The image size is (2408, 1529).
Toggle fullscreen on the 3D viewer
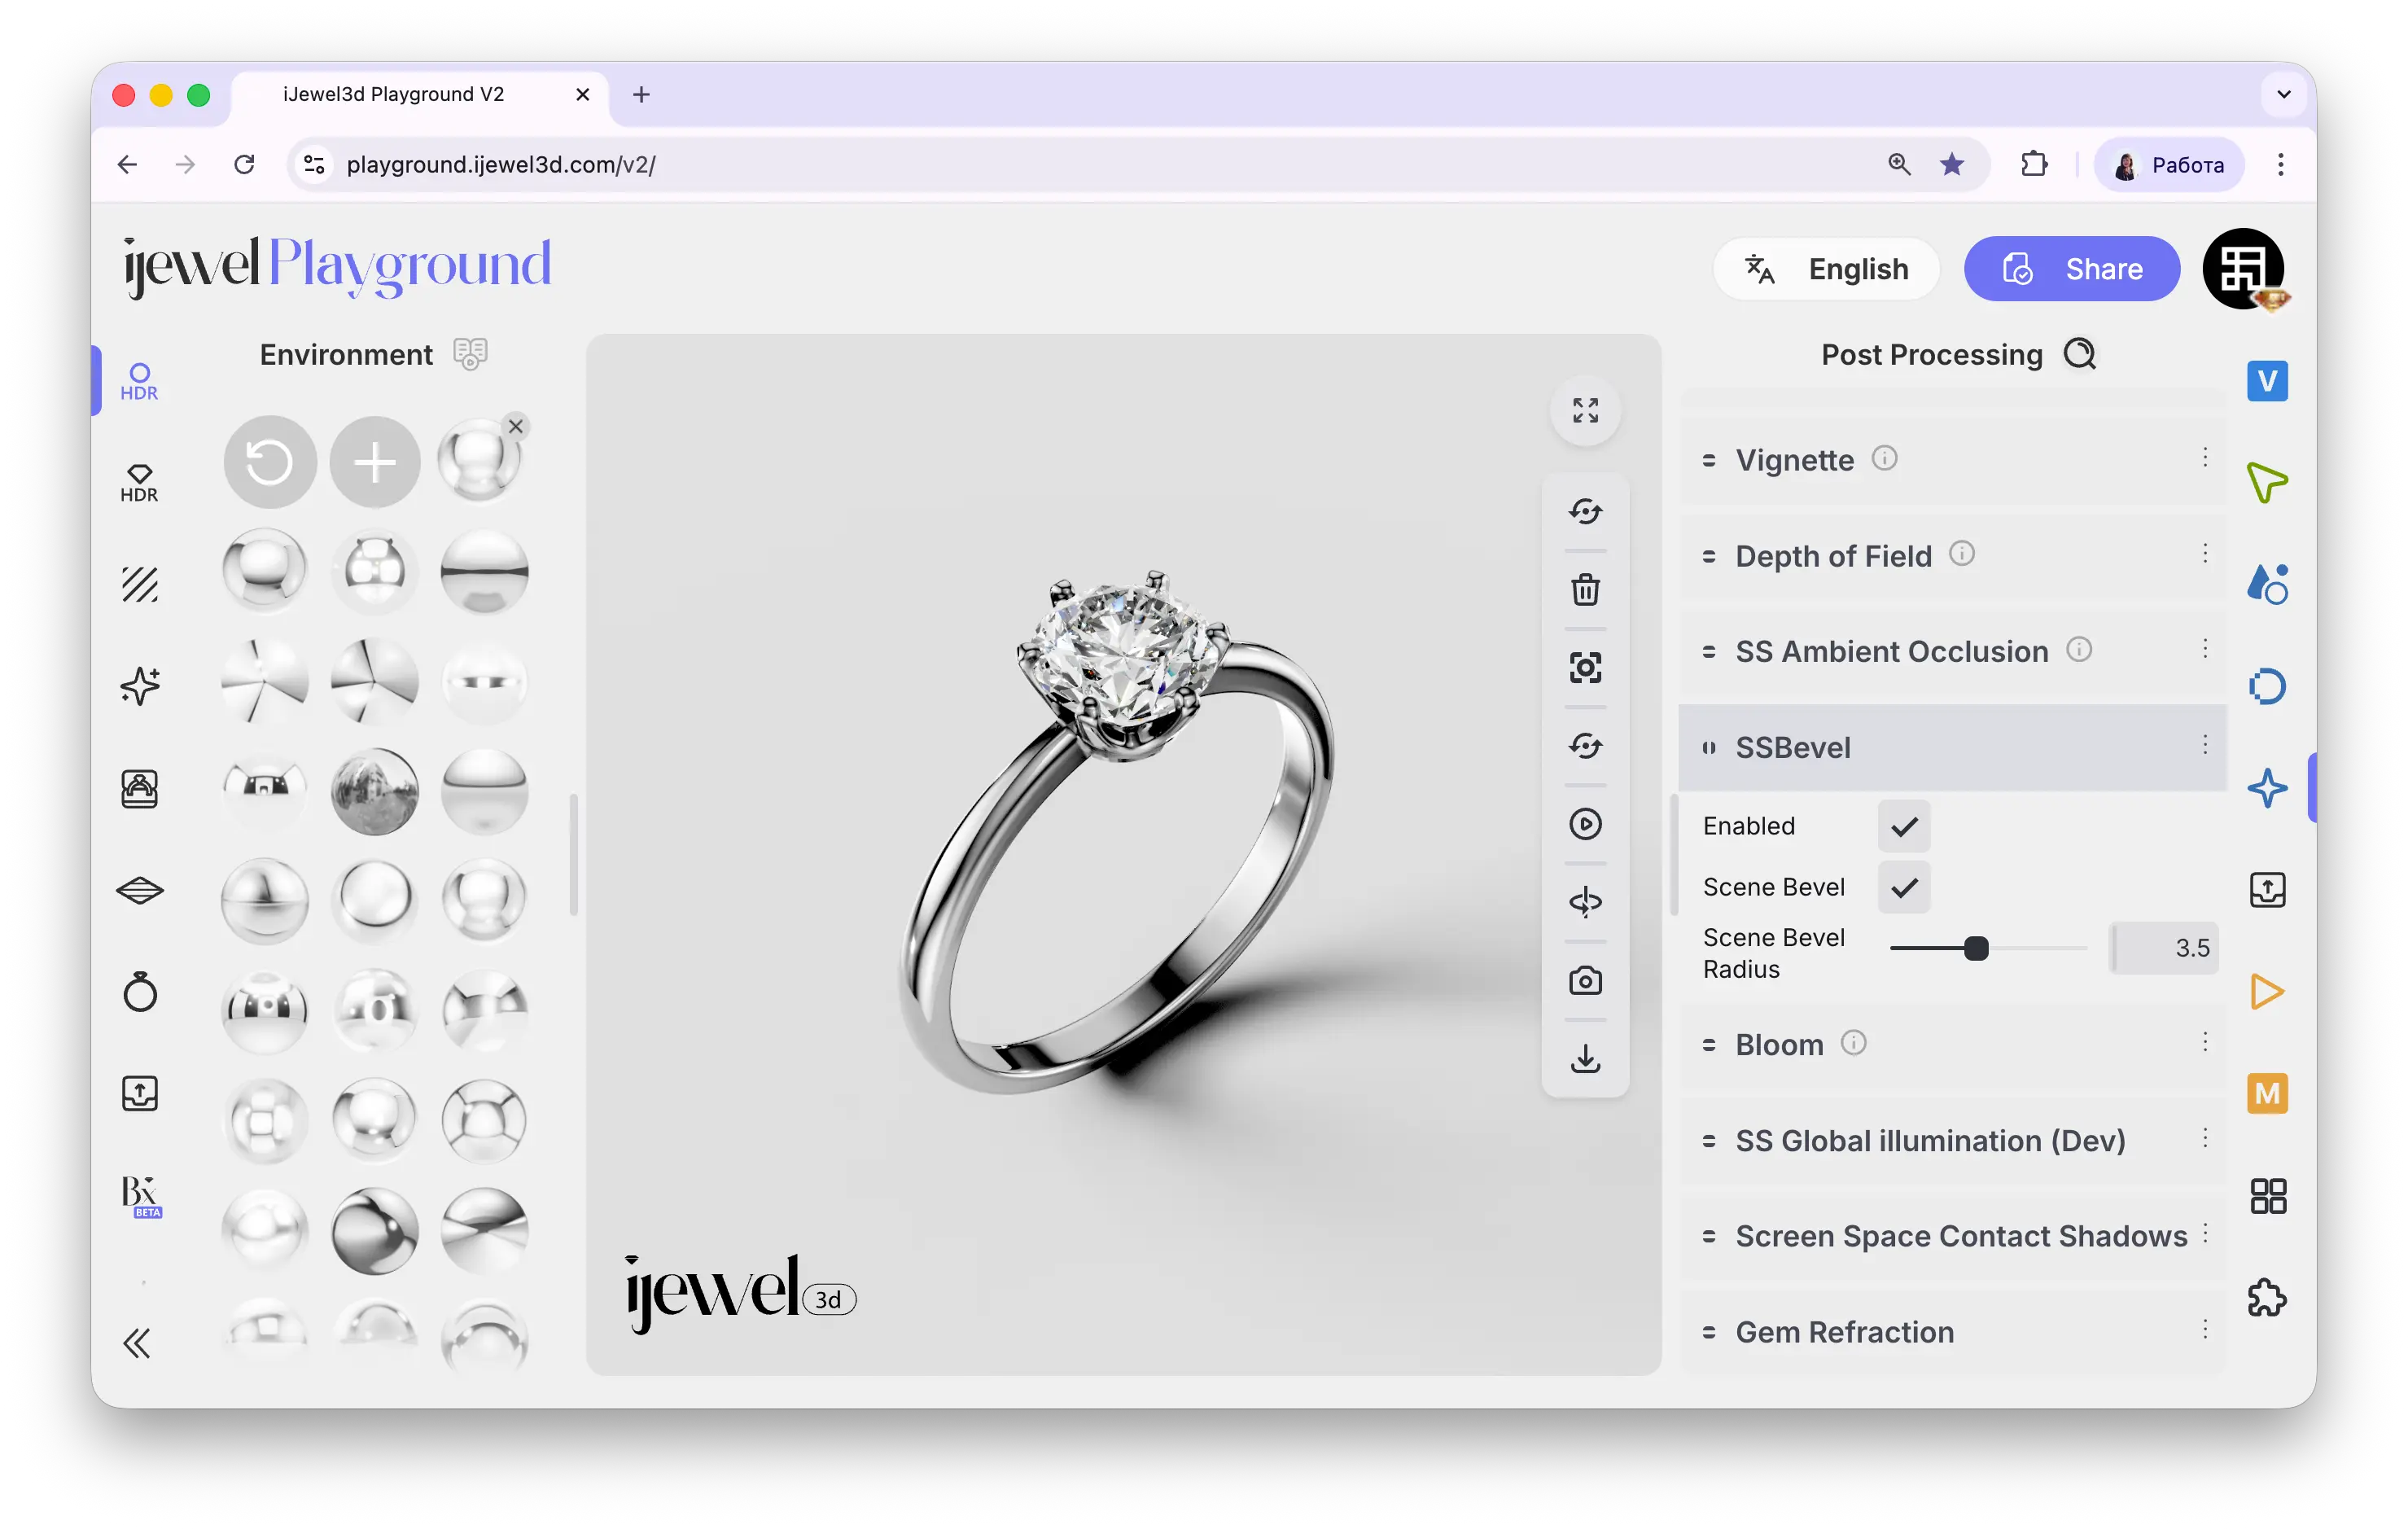coord(1585,410)
